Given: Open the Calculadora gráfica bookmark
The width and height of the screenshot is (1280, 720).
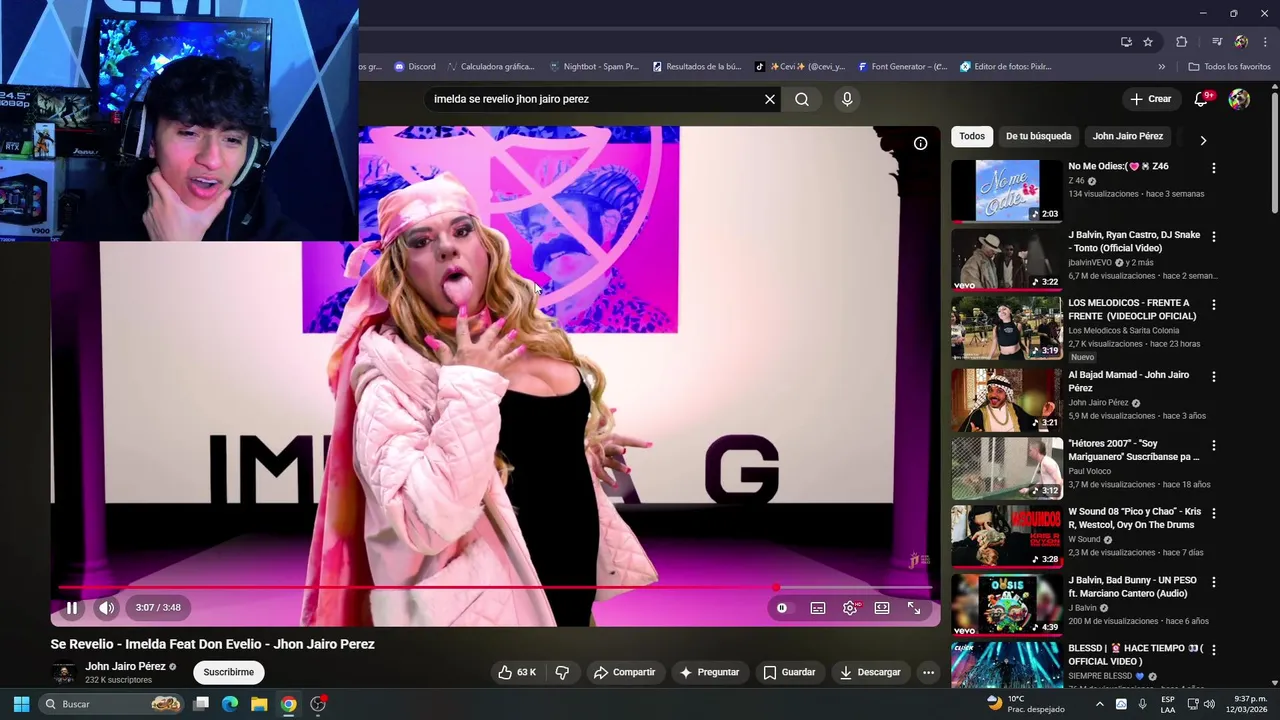Looking at the screenshot, I should [x=491, y=67].
